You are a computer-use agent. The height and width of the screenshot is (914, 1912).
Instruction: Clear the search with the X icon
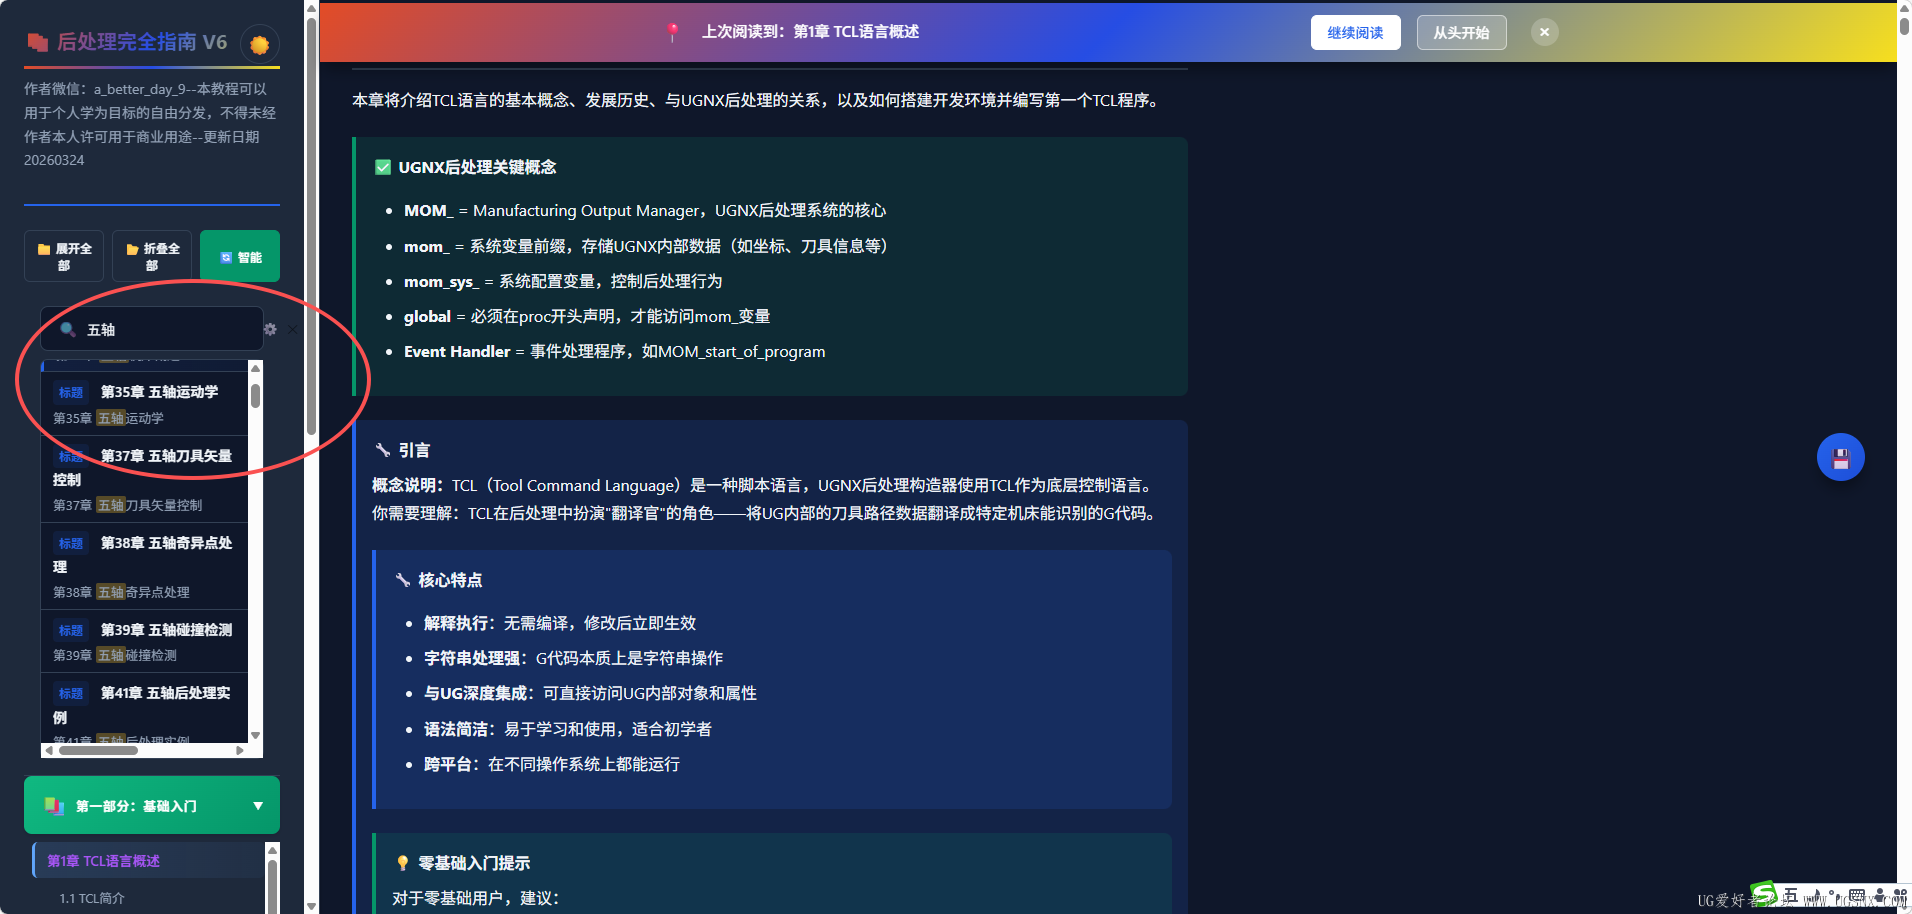pos(292,329)
